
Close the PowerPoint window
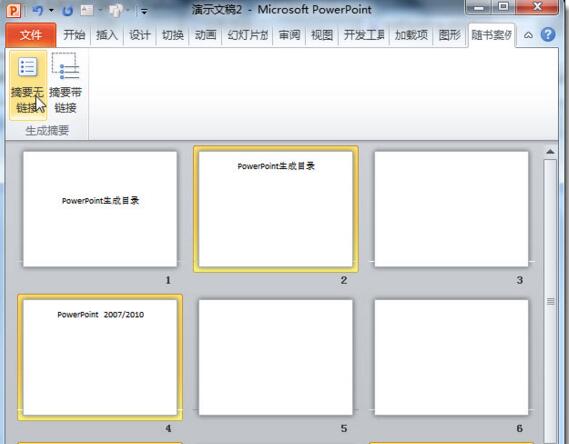(x=537, y=7)
